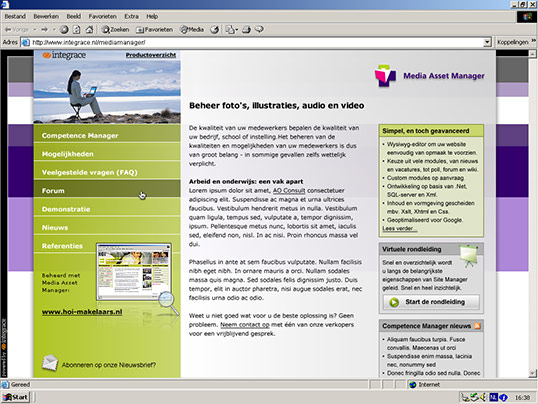Screen dimensions: 538x404
Task: Open the Extra menu
Action: tap(131, 16)
